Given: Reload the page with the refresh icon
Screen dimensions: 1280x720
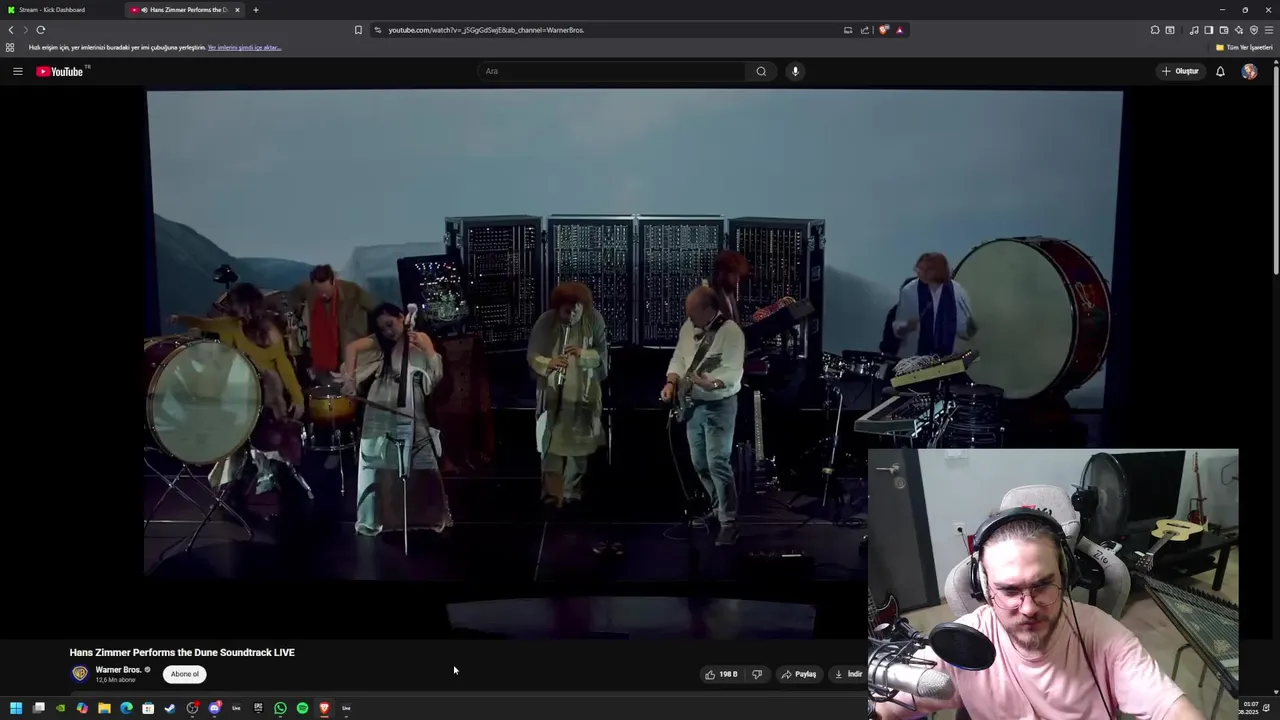Looking at the screenshot, I should tap(41, 30).
